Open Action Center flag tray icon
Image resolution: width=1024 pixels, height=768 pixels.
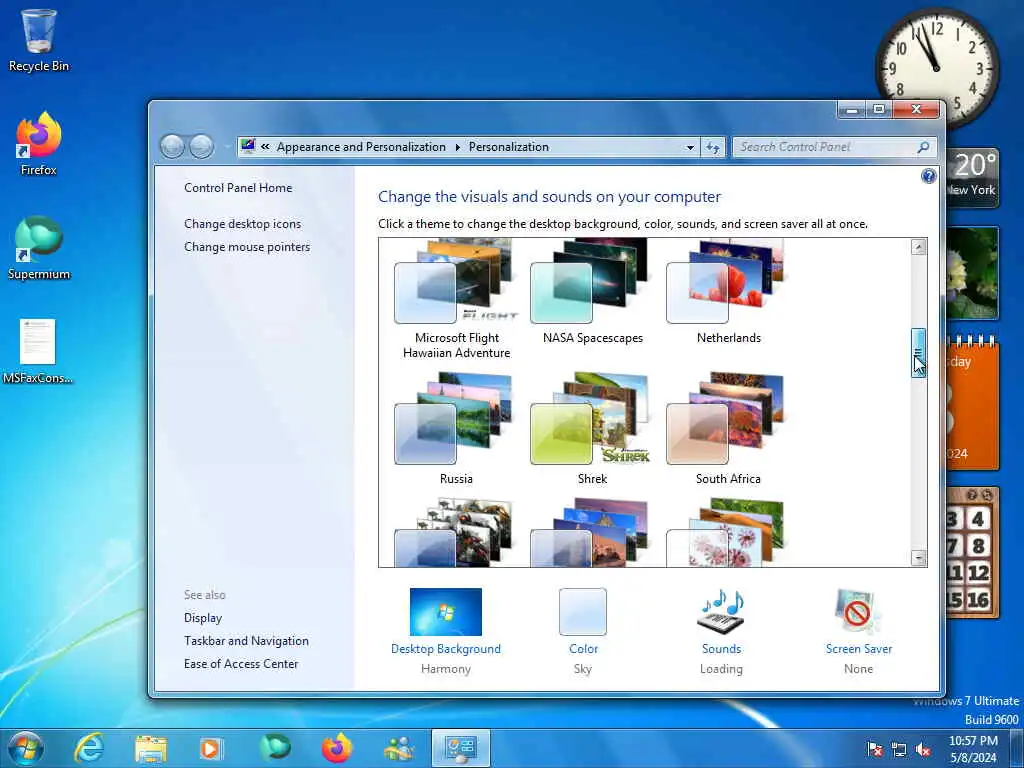(874, 750)
